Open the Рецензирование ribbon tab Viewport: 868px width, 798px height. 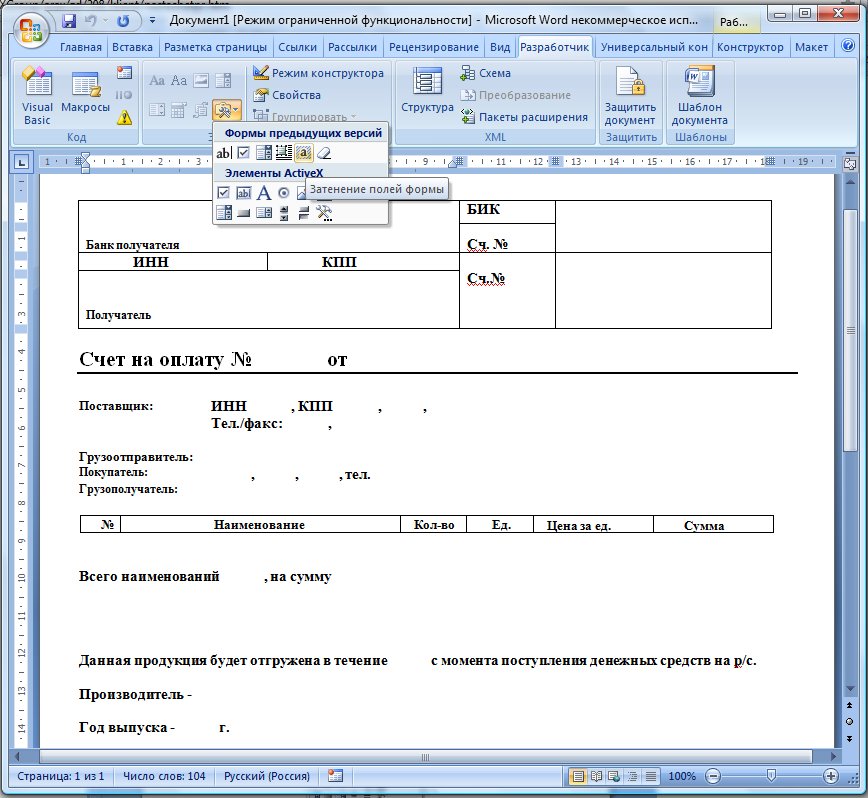pyautogui.click(x=434, y=47)
